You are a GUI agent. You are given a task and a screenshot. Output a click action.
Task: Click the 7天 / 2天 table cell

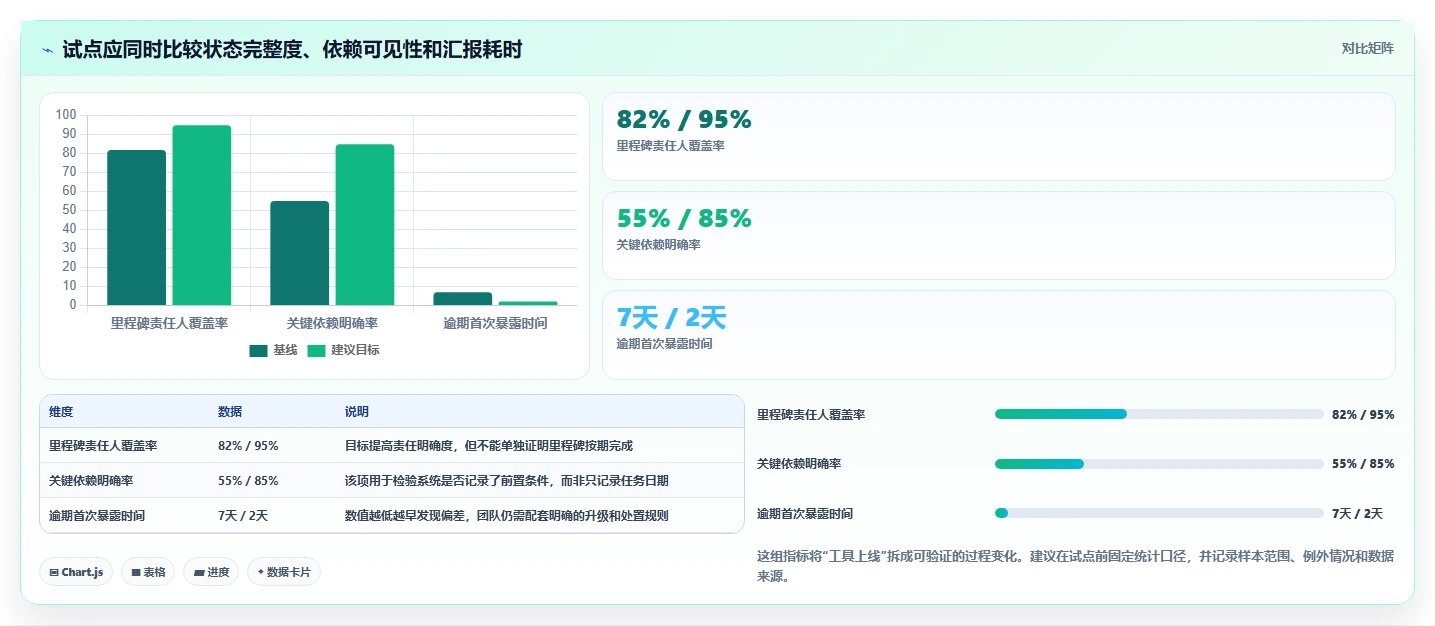(x=243, y=516)
